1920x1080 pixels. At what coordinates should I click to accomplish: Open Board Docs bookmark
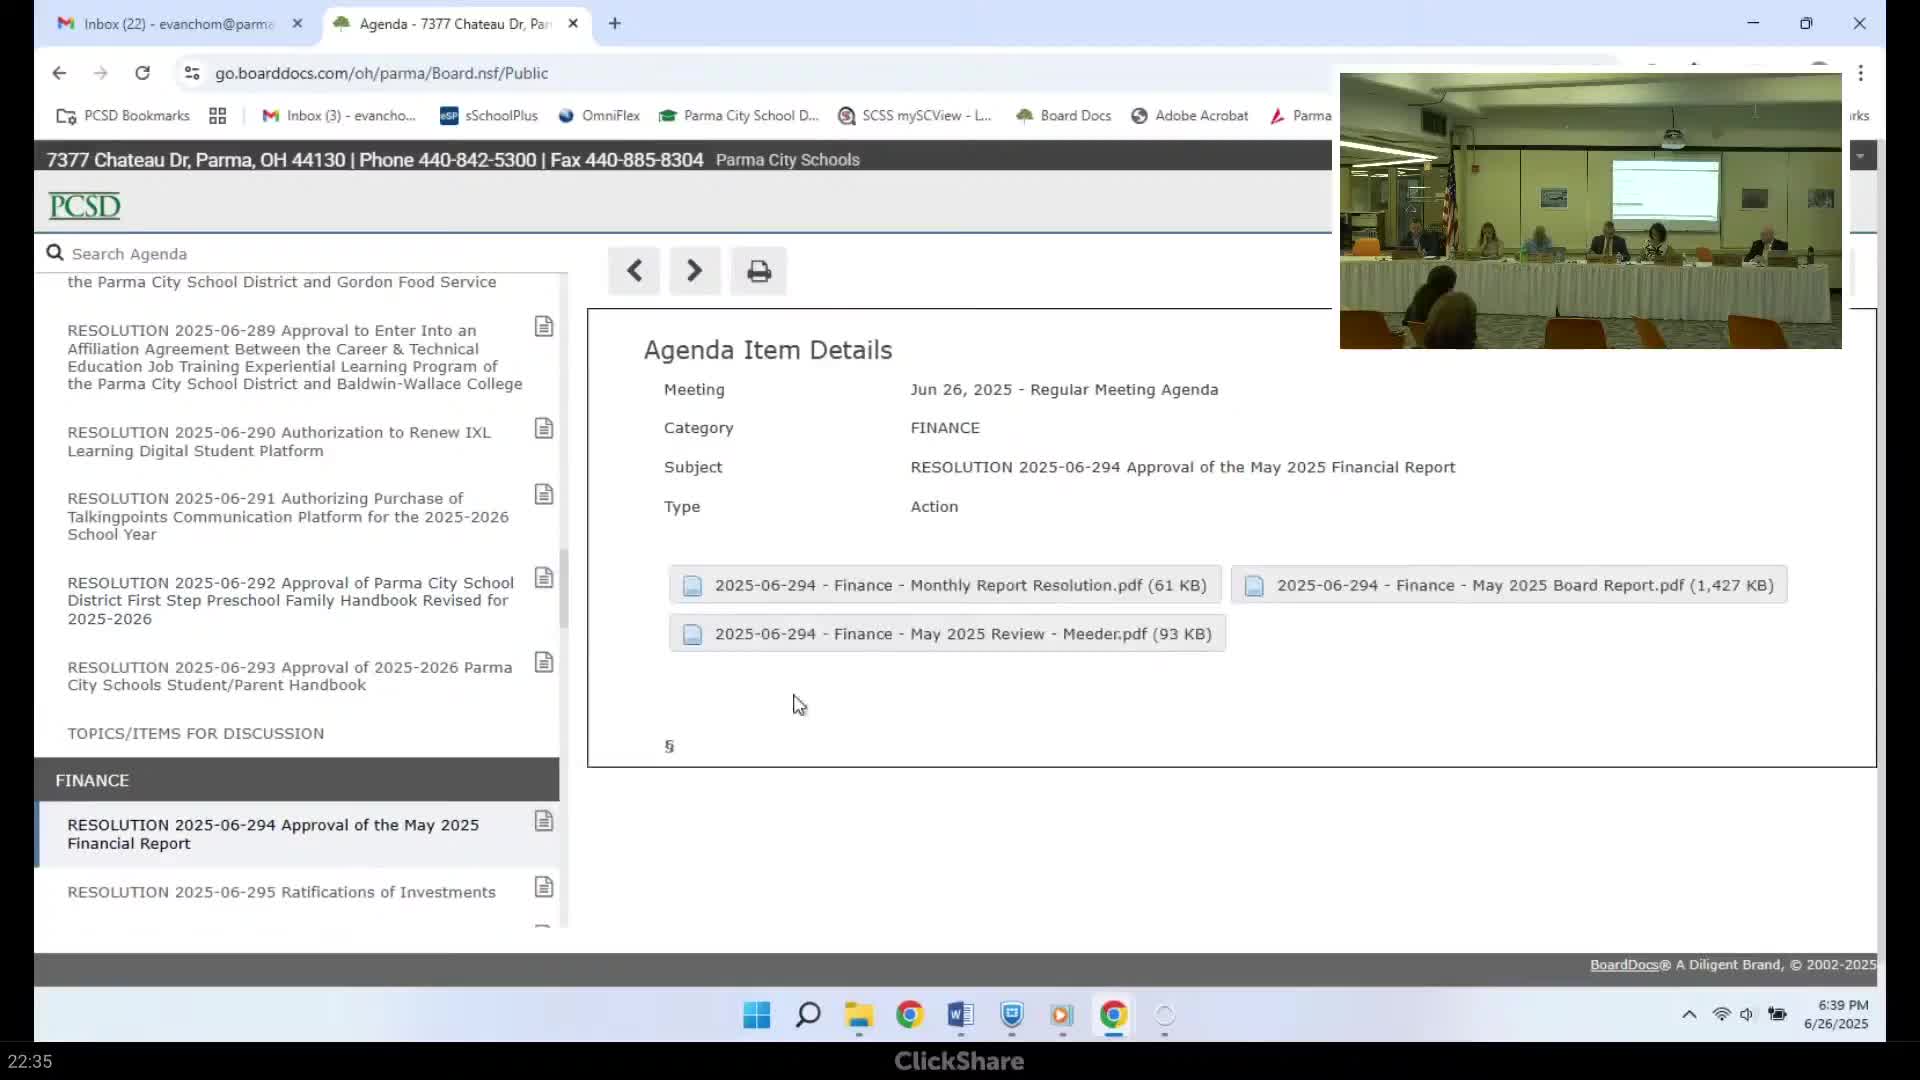point(1064,116)
